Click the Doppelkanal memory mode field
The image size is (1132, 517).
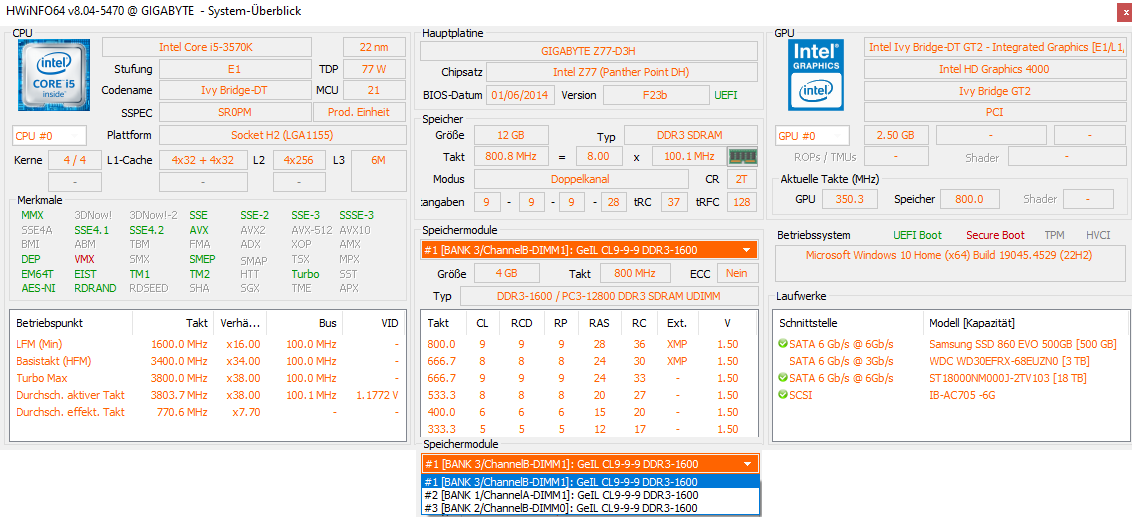(x=581, y=179)
